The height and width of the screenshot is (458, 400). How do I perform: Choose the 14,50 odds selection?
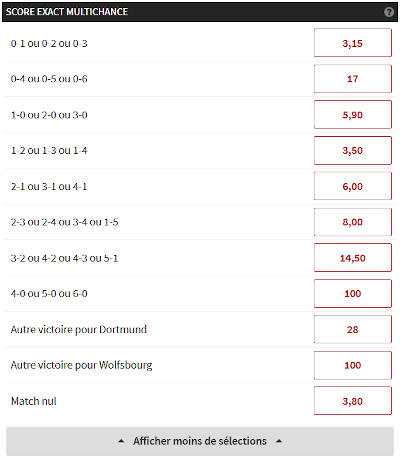pos(353,258)
